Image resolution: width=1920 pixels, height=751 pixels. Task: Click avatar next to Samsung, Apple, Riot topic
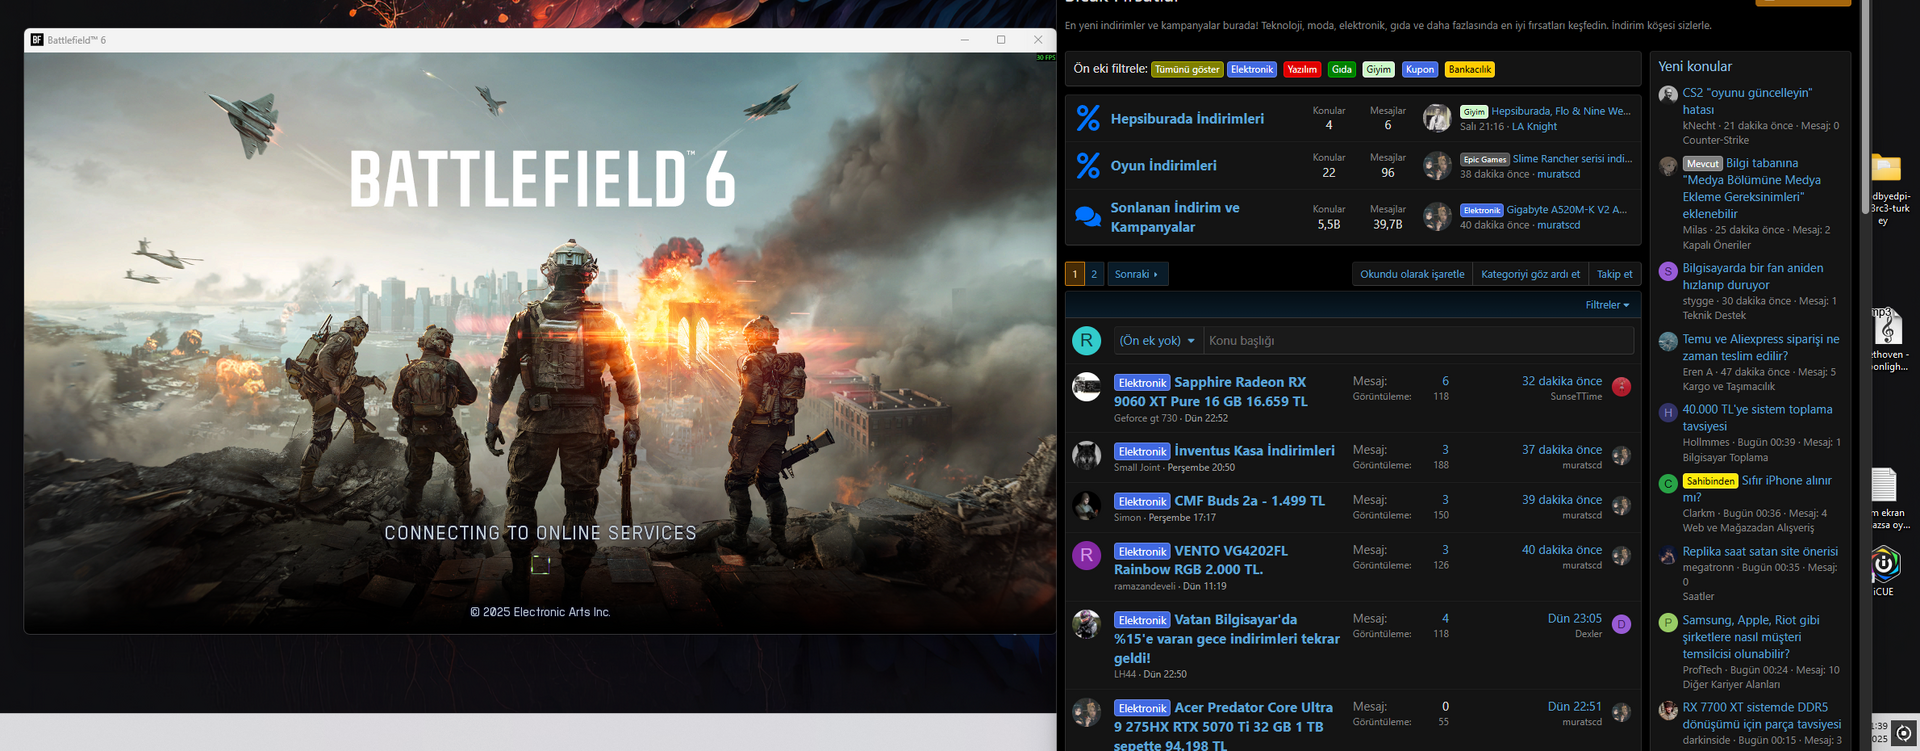click(x=1668, y=623)
